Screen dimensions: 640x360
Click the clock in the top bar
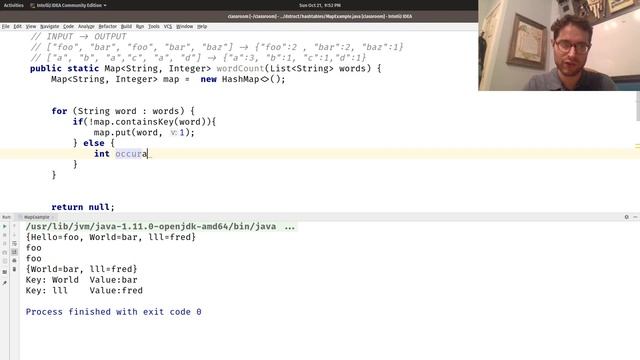pyautogui.click(x=320, y=5)
